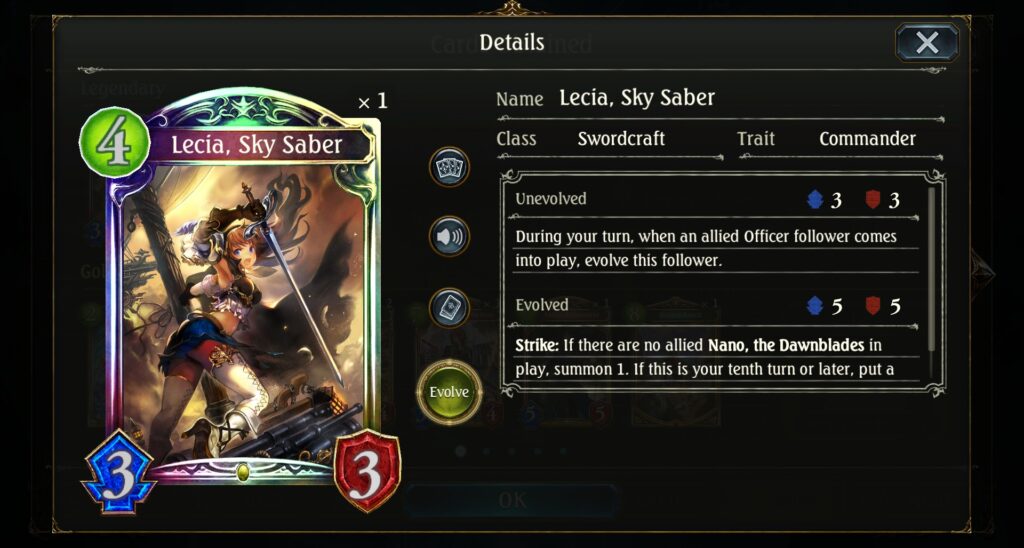This screenshot has width=1024, height=548.
Task: Click the Unevolved blue attack stat icon
Action: coord(815,199)
